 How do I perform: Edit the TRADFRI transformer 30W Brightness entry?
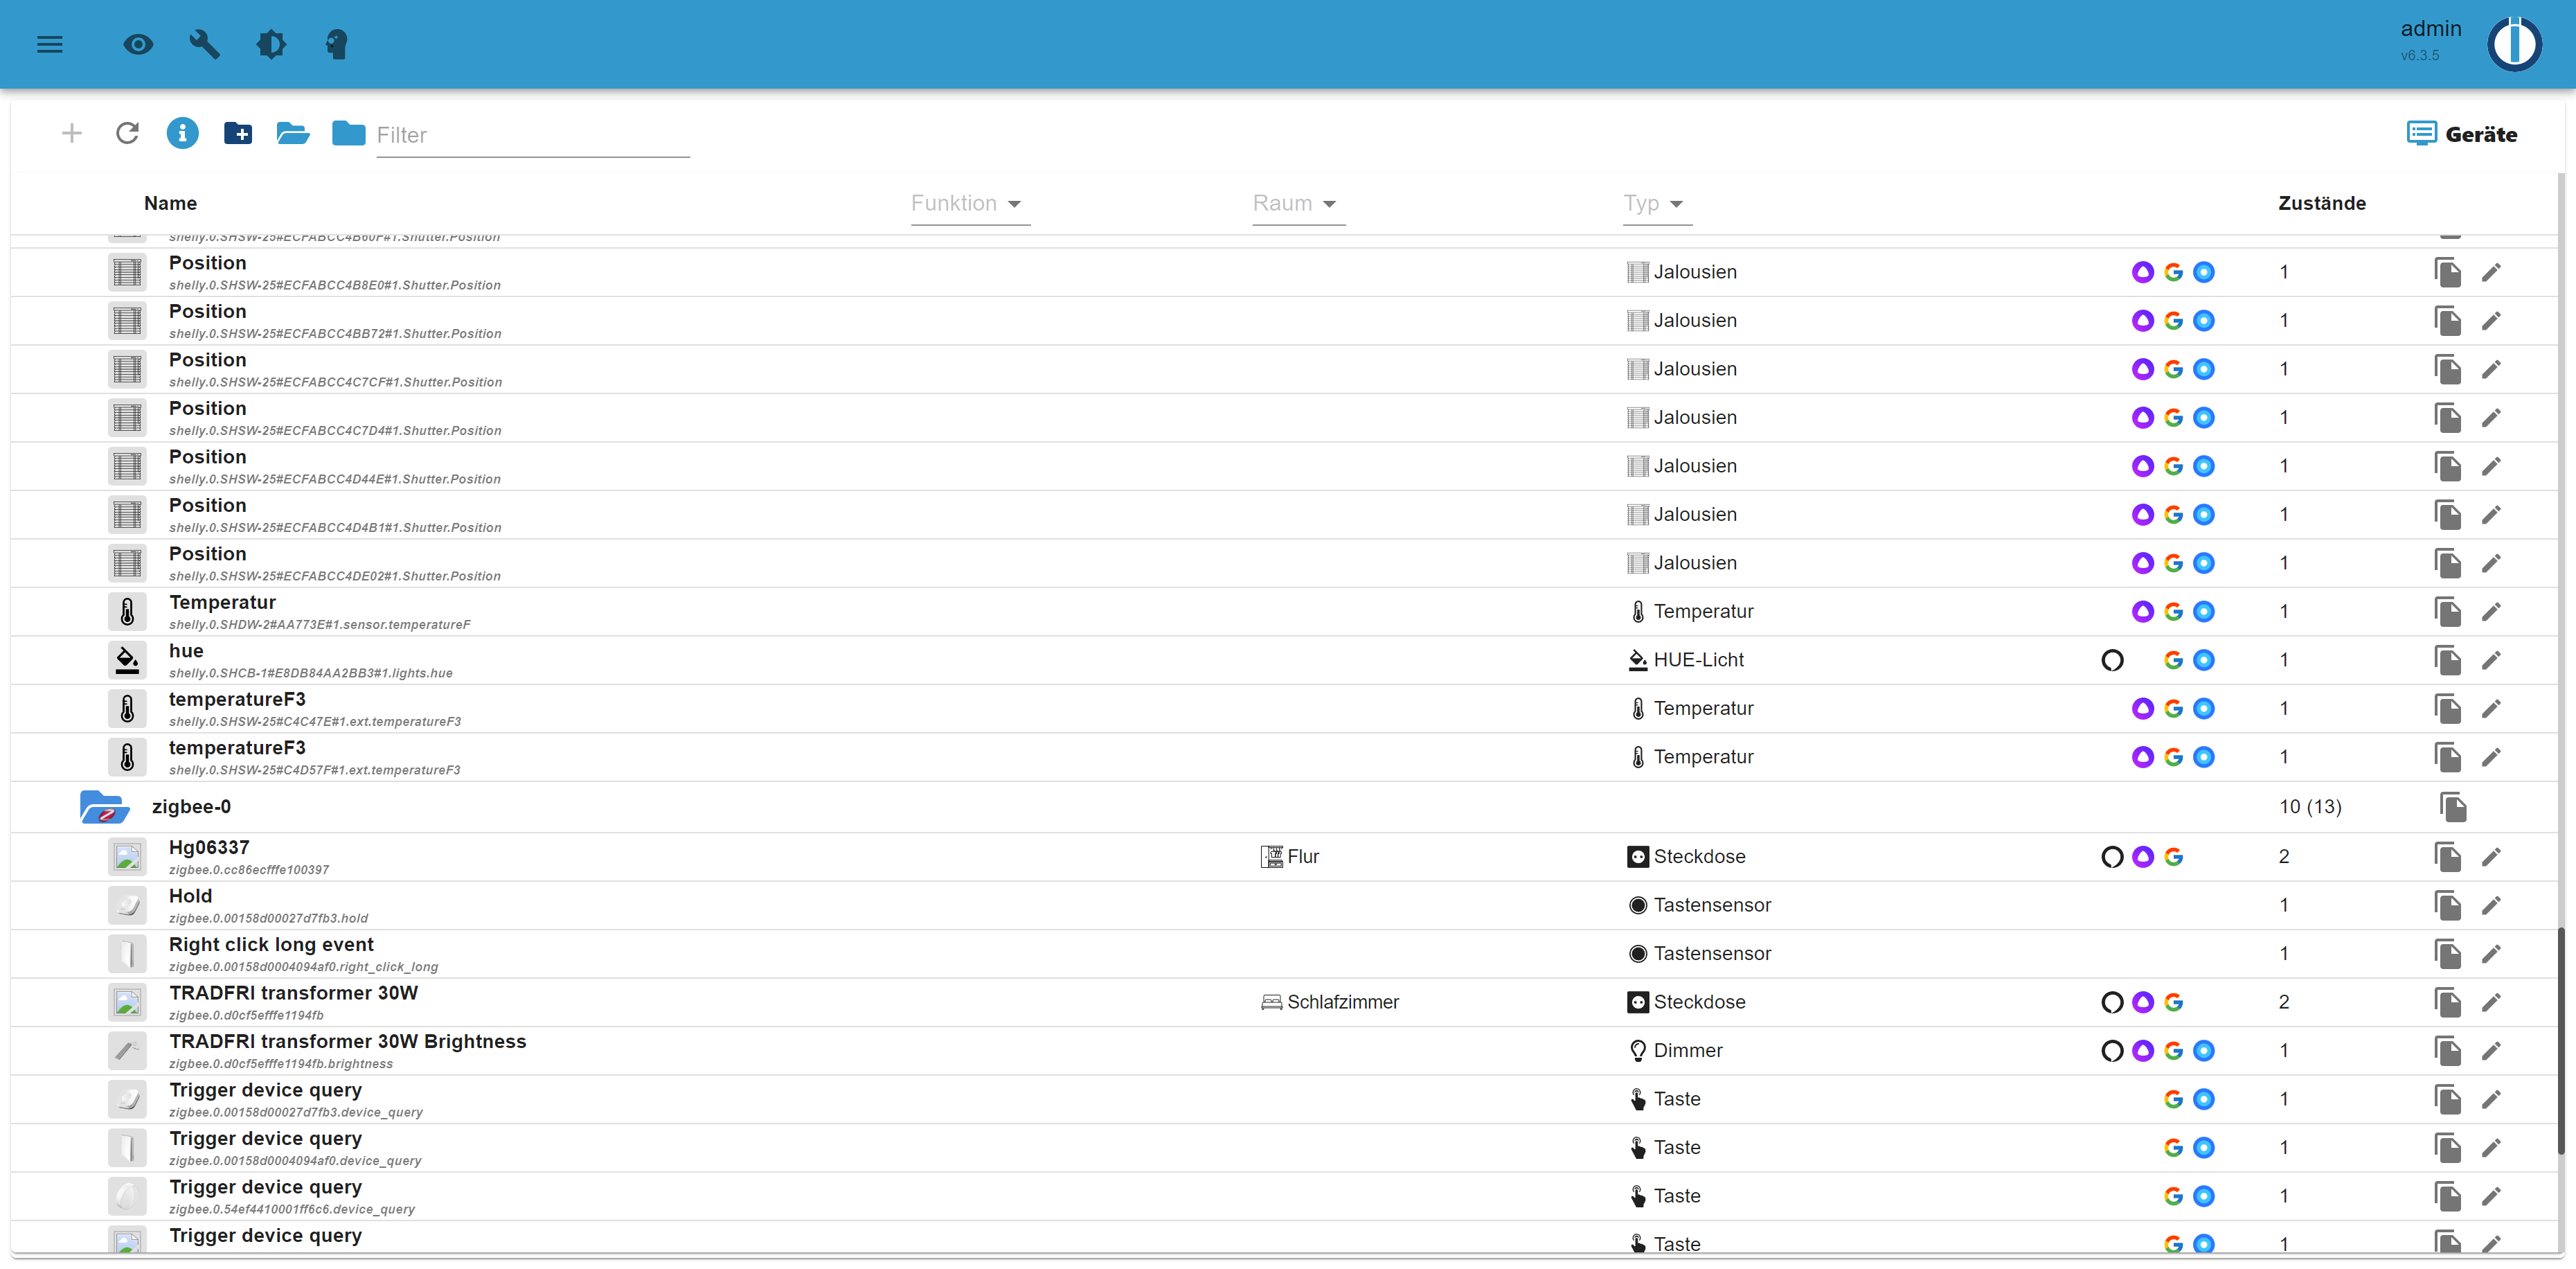pos(2491,1051)
